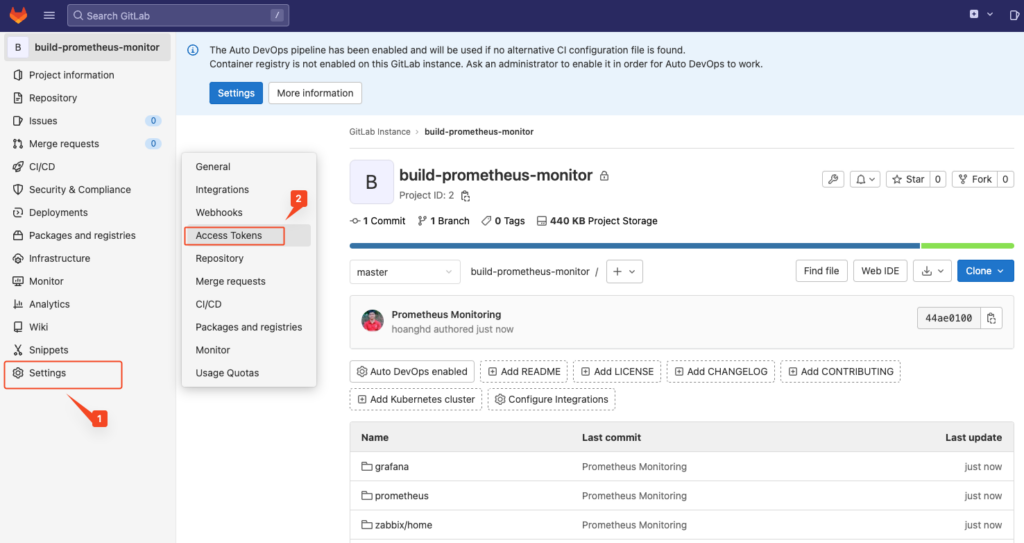Click the grafana folder icon
The image size is (1024, 543).
pos(366,467)
